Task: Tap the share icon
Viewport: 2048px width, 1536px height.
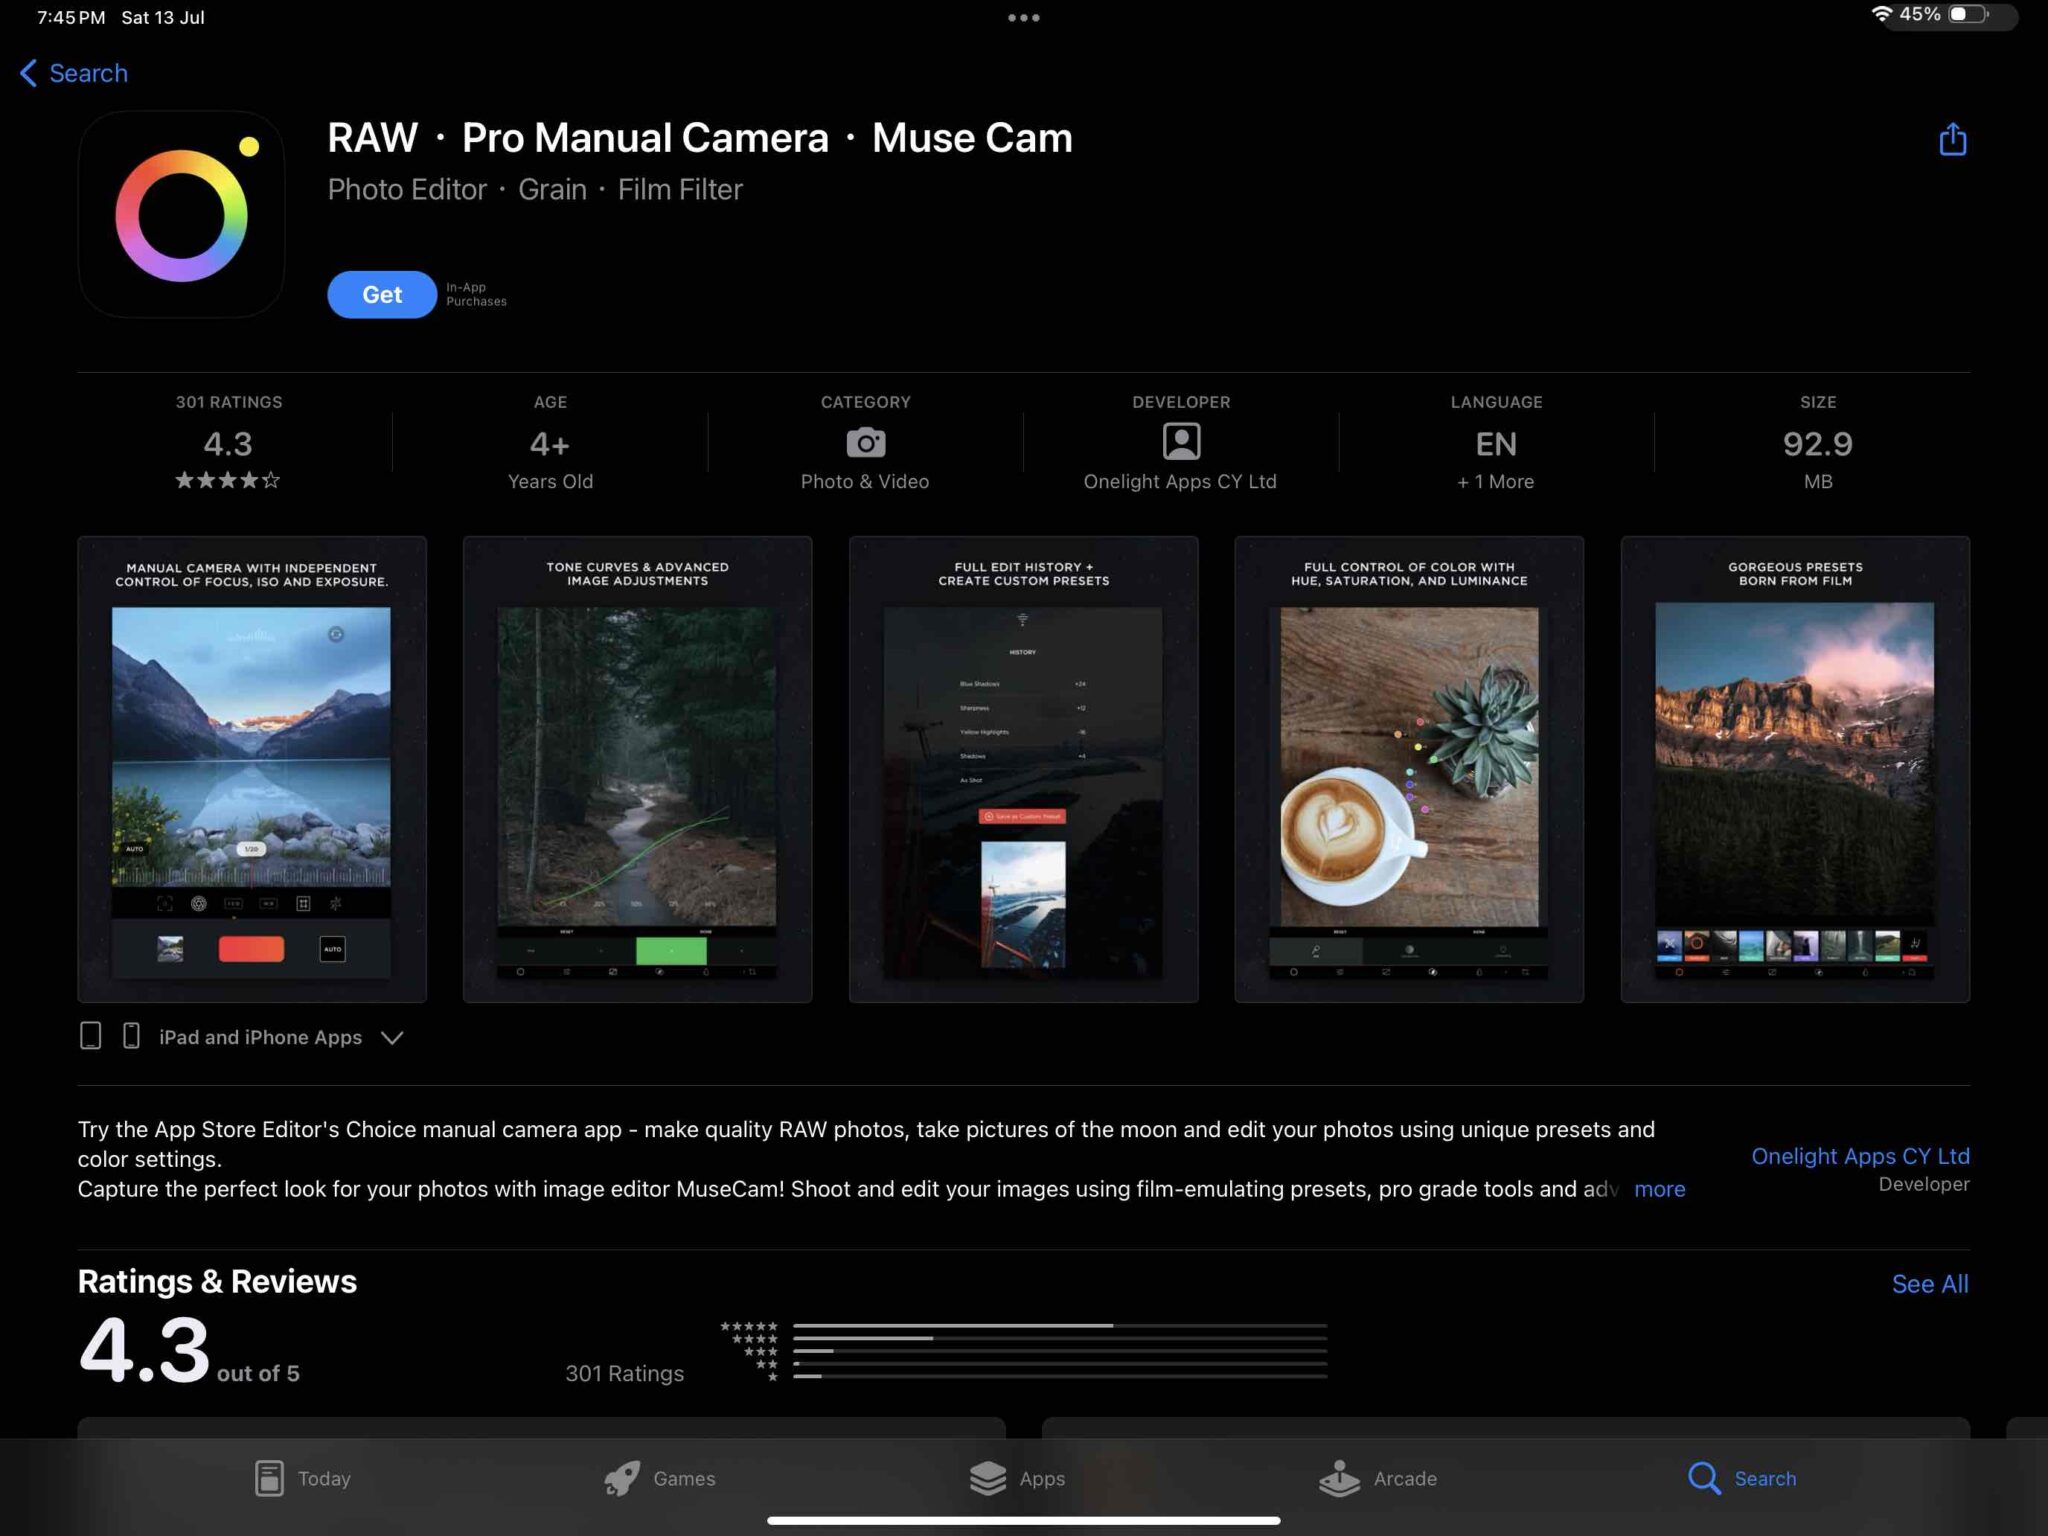Action: (1951, 140)
